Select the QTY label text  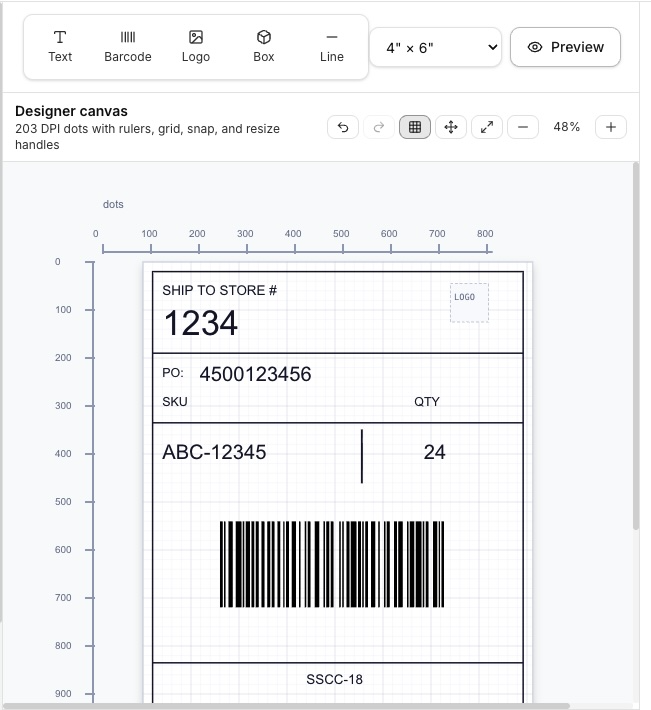point(427,402)
